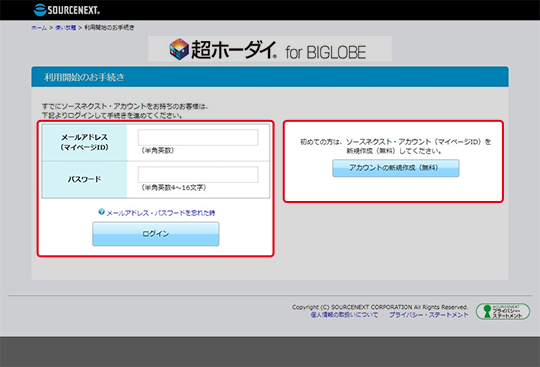Click the Copyright SOURCENEXT CORPORATION text
Screen dimensions: 540x367
click(x=380, y=307)
